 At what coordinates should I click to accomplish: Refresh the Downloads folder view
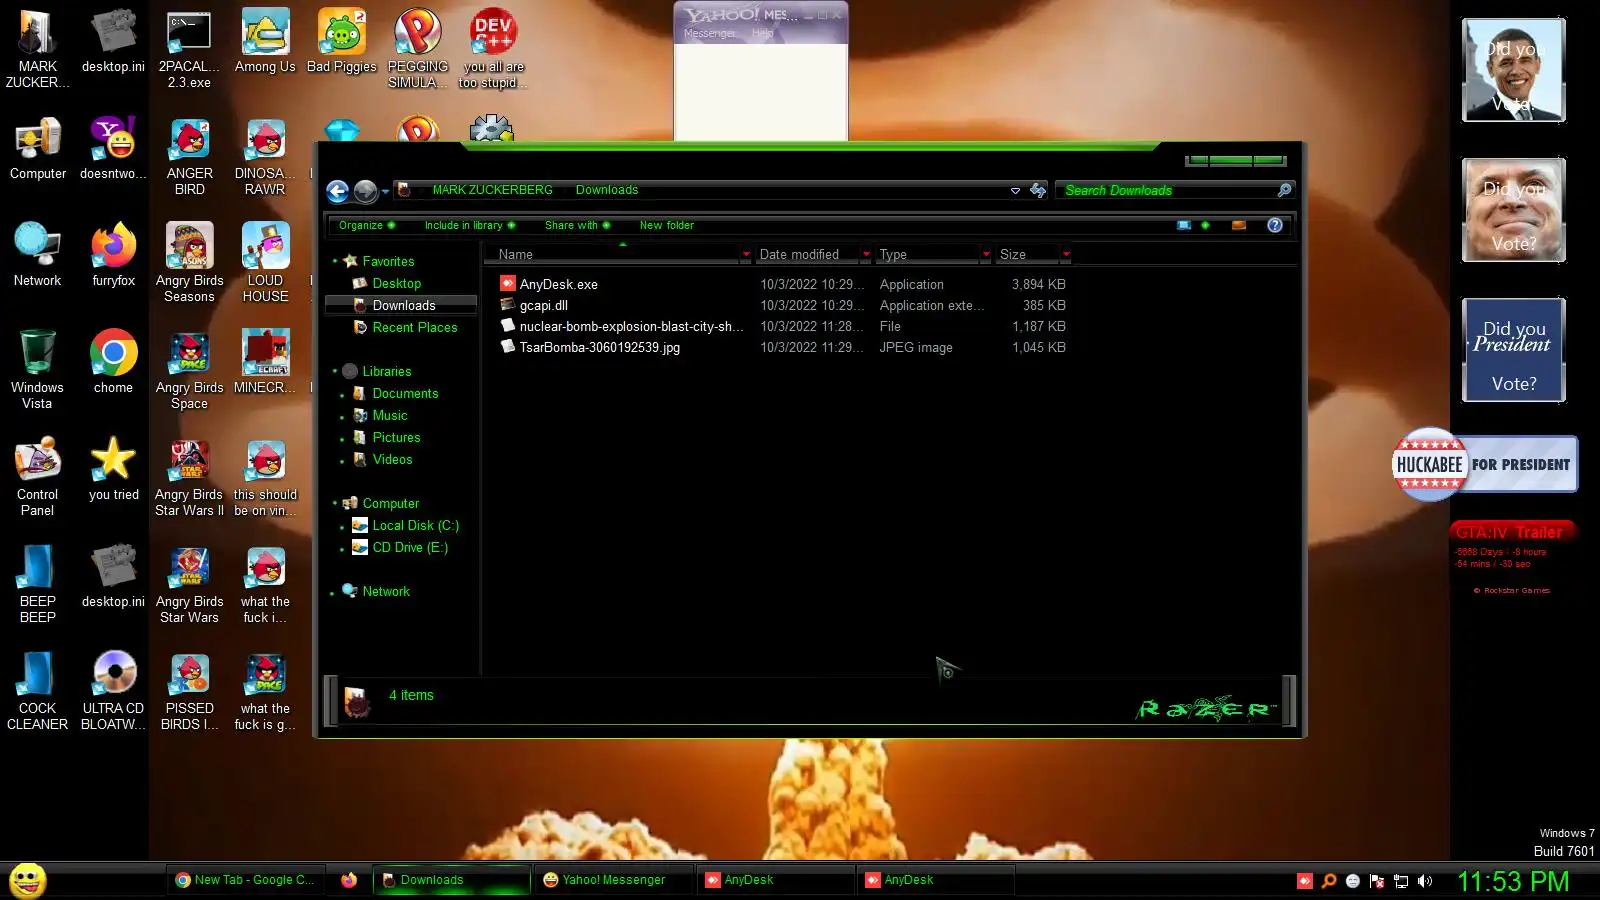coord(1038,190)
